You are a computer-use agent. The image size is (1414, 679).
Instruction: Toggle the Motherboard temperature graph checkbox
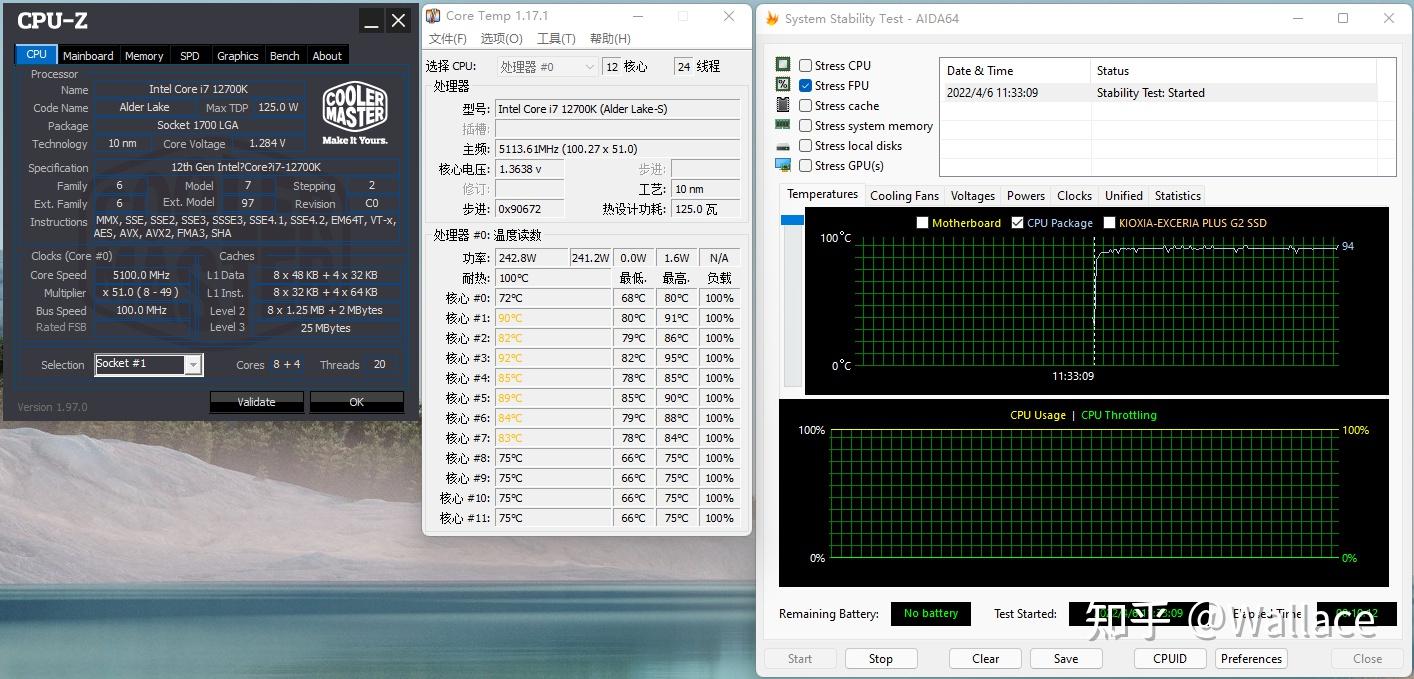pyautogui.click(x=923, y=223)
